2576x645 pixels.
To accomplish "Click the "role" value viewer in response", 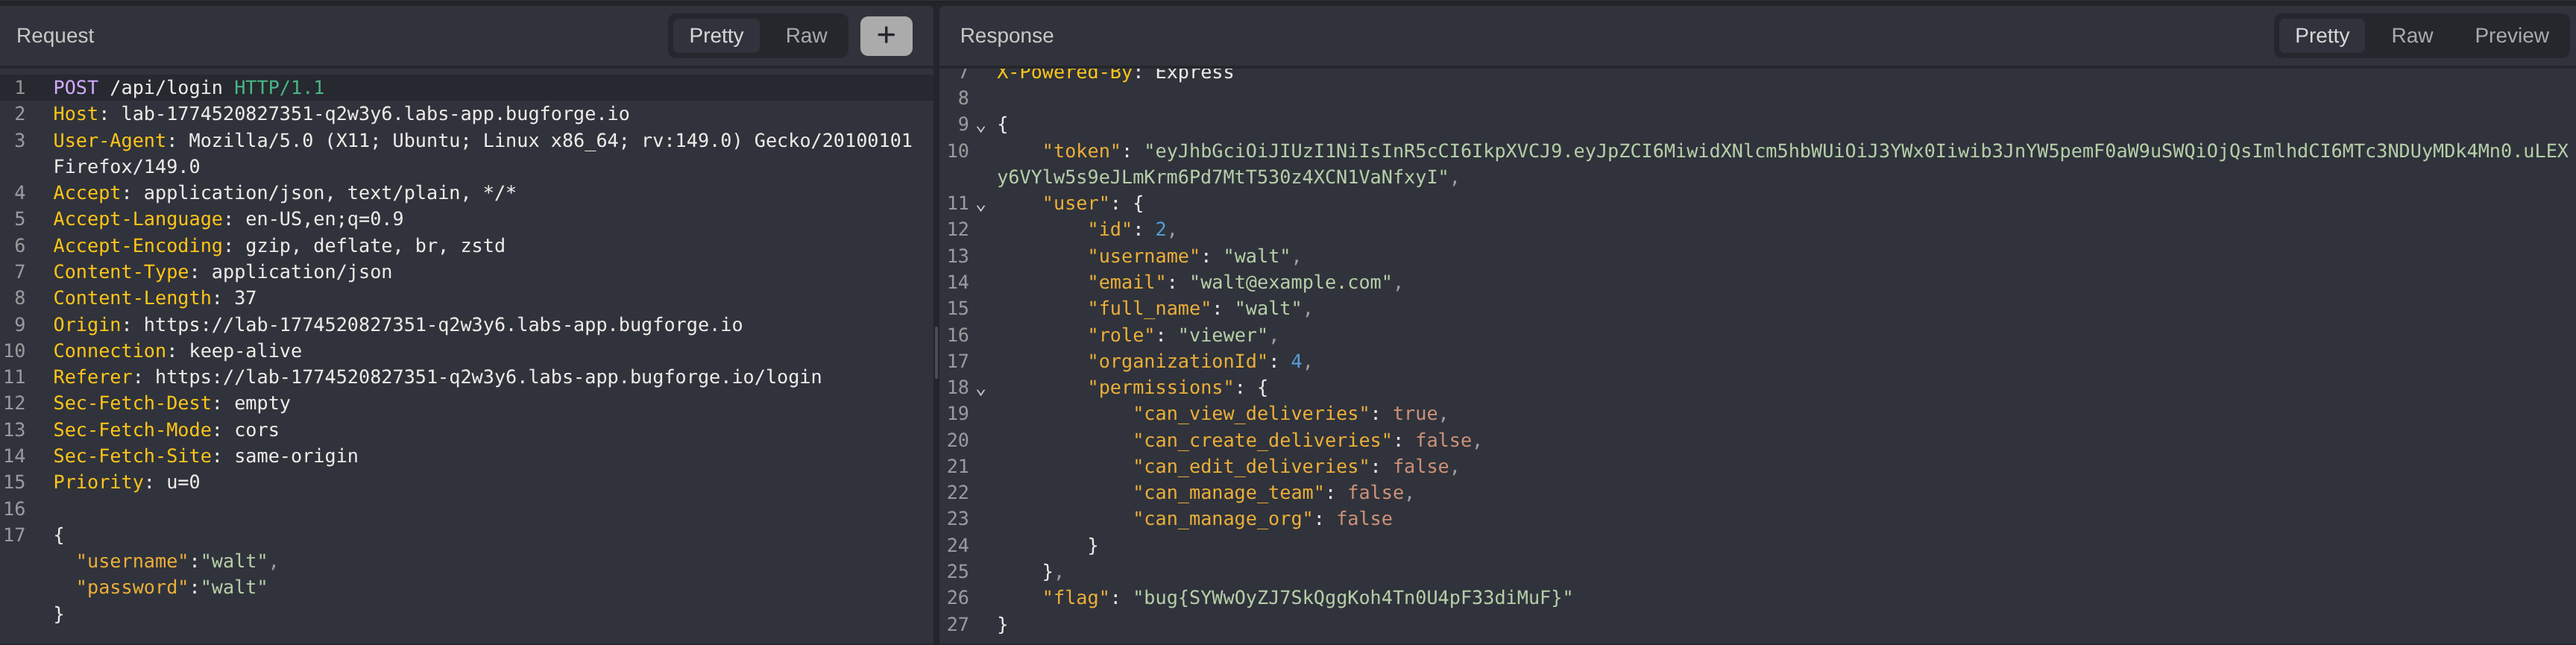I will click(1222, 336).
